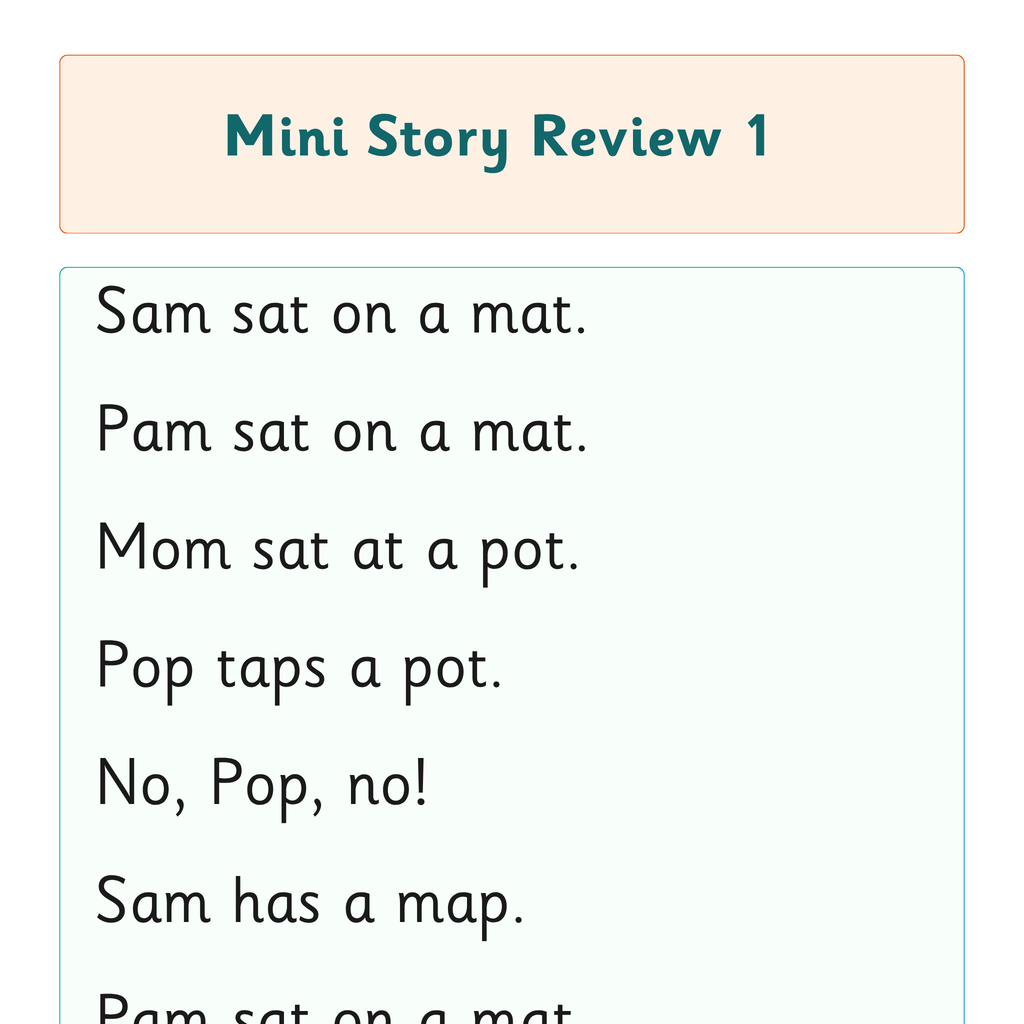This screenshot has height=1024, width=1024.
Task: Click the name Sam in the first sentence
Action: [153, 312]
